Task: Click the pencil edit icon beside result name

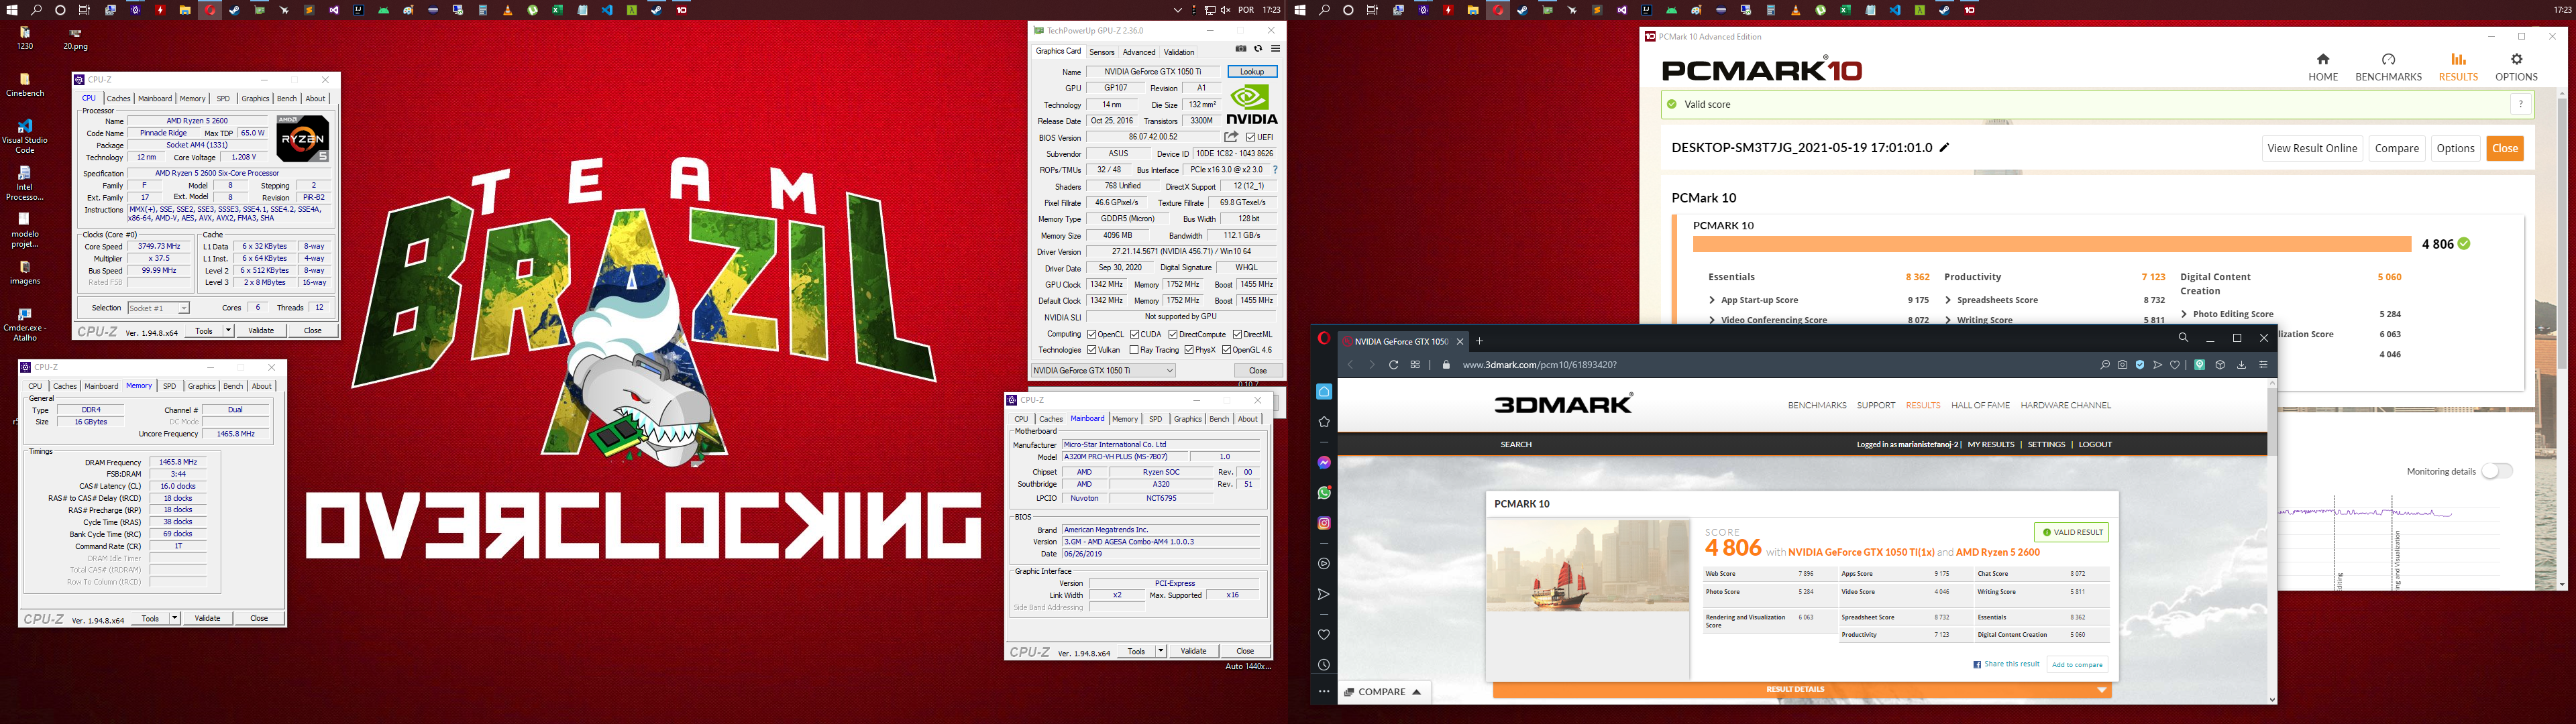Action: tap(1945, 148)
